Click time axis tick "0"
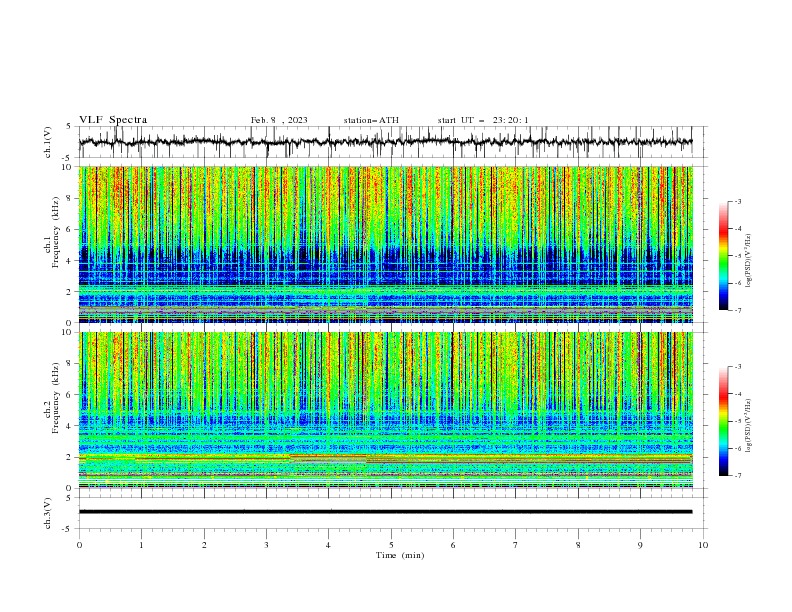Screen dimensions: 792x612 pos(79,545)
